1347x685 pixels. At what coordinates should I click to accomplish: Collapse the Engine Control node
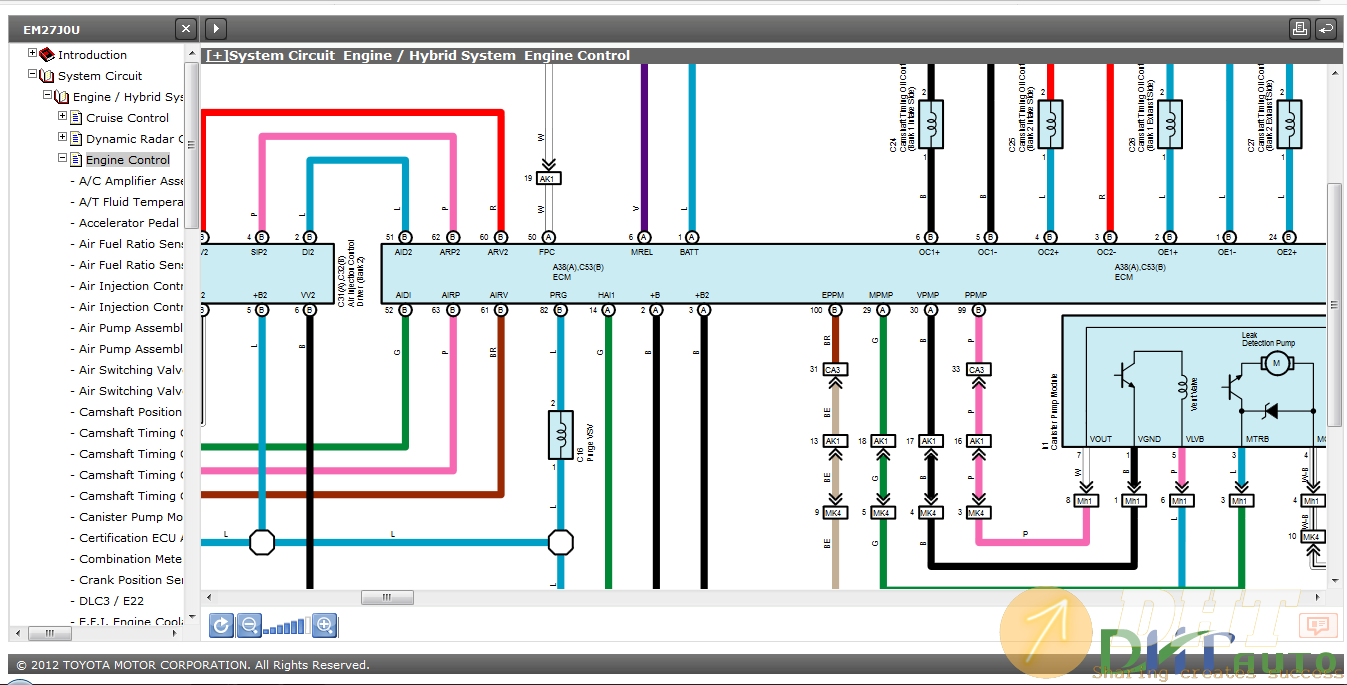click(x=62, y=159)
